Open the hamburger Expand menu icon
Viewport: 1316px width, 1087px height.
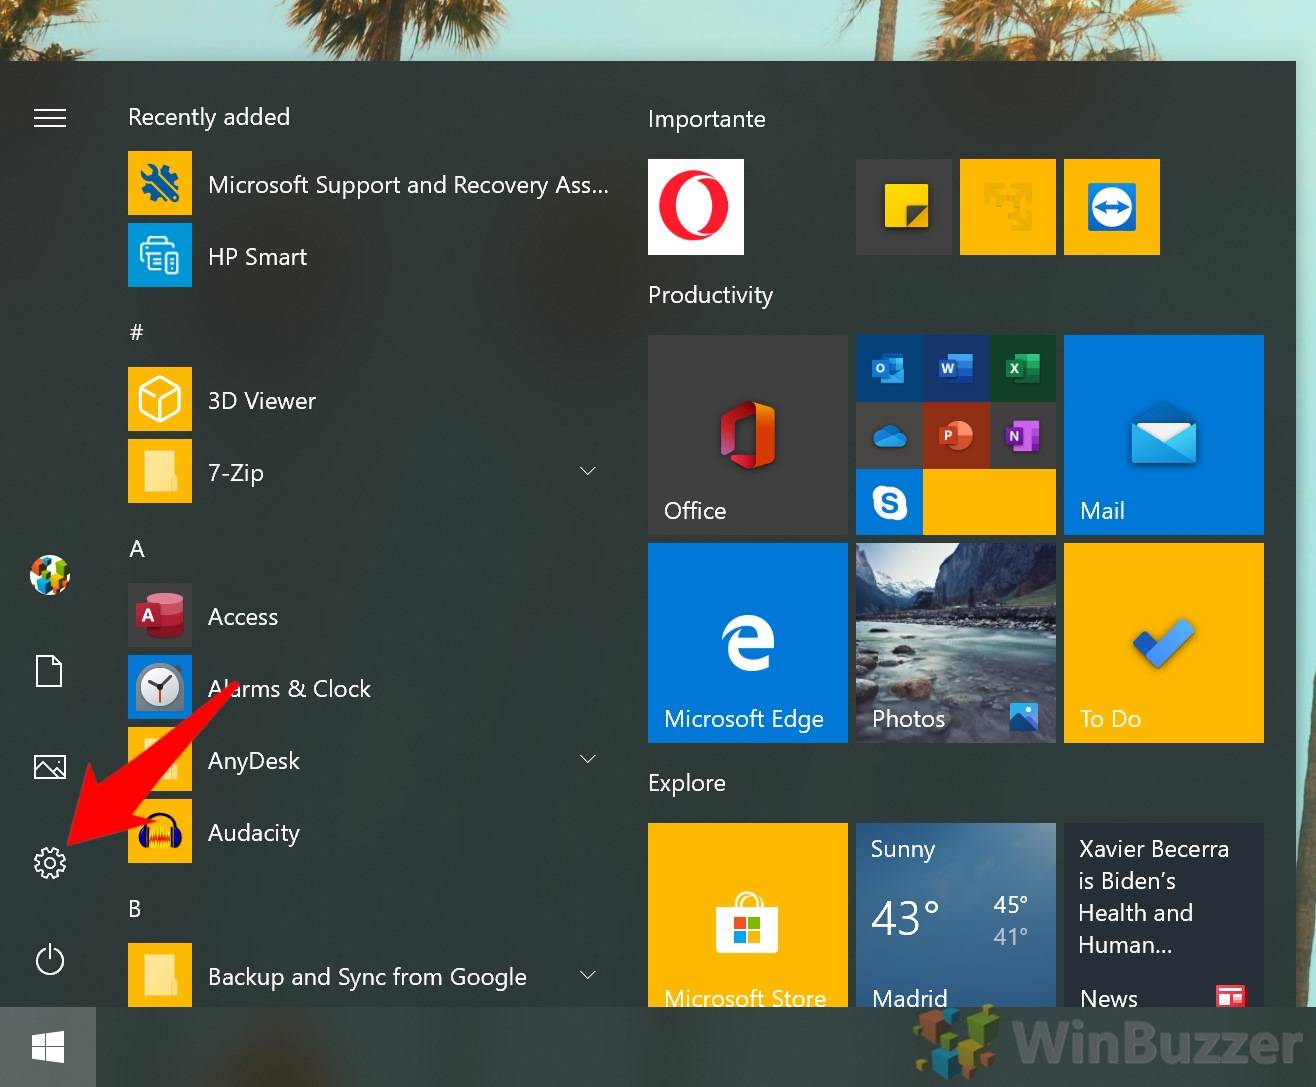pos(50,118)
